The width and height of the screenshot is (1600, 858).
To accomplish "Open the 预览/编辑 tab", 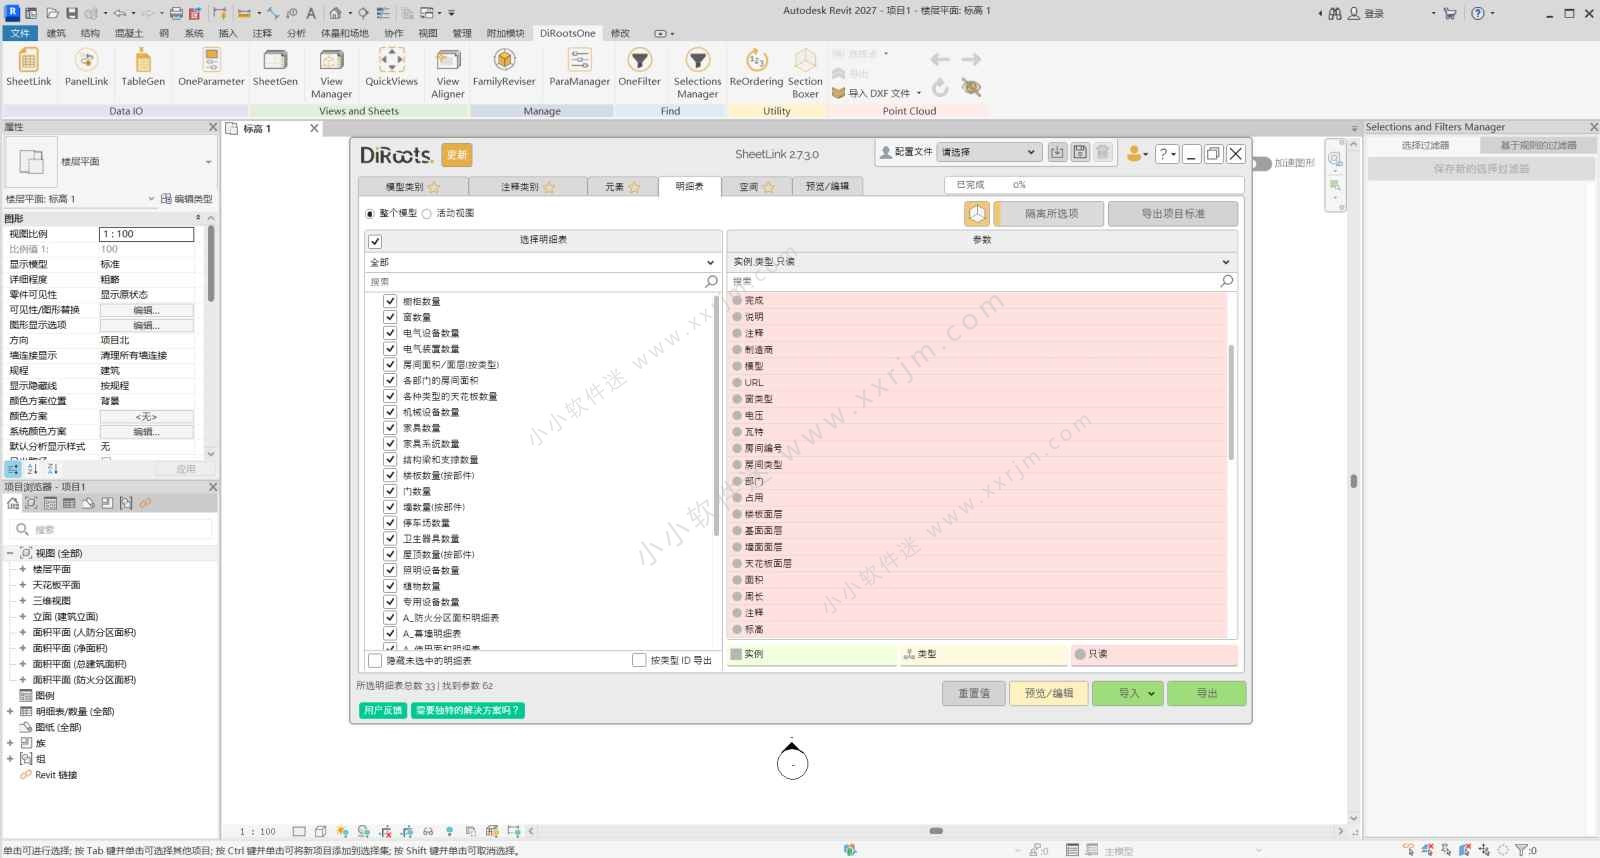I will [827, 187].
